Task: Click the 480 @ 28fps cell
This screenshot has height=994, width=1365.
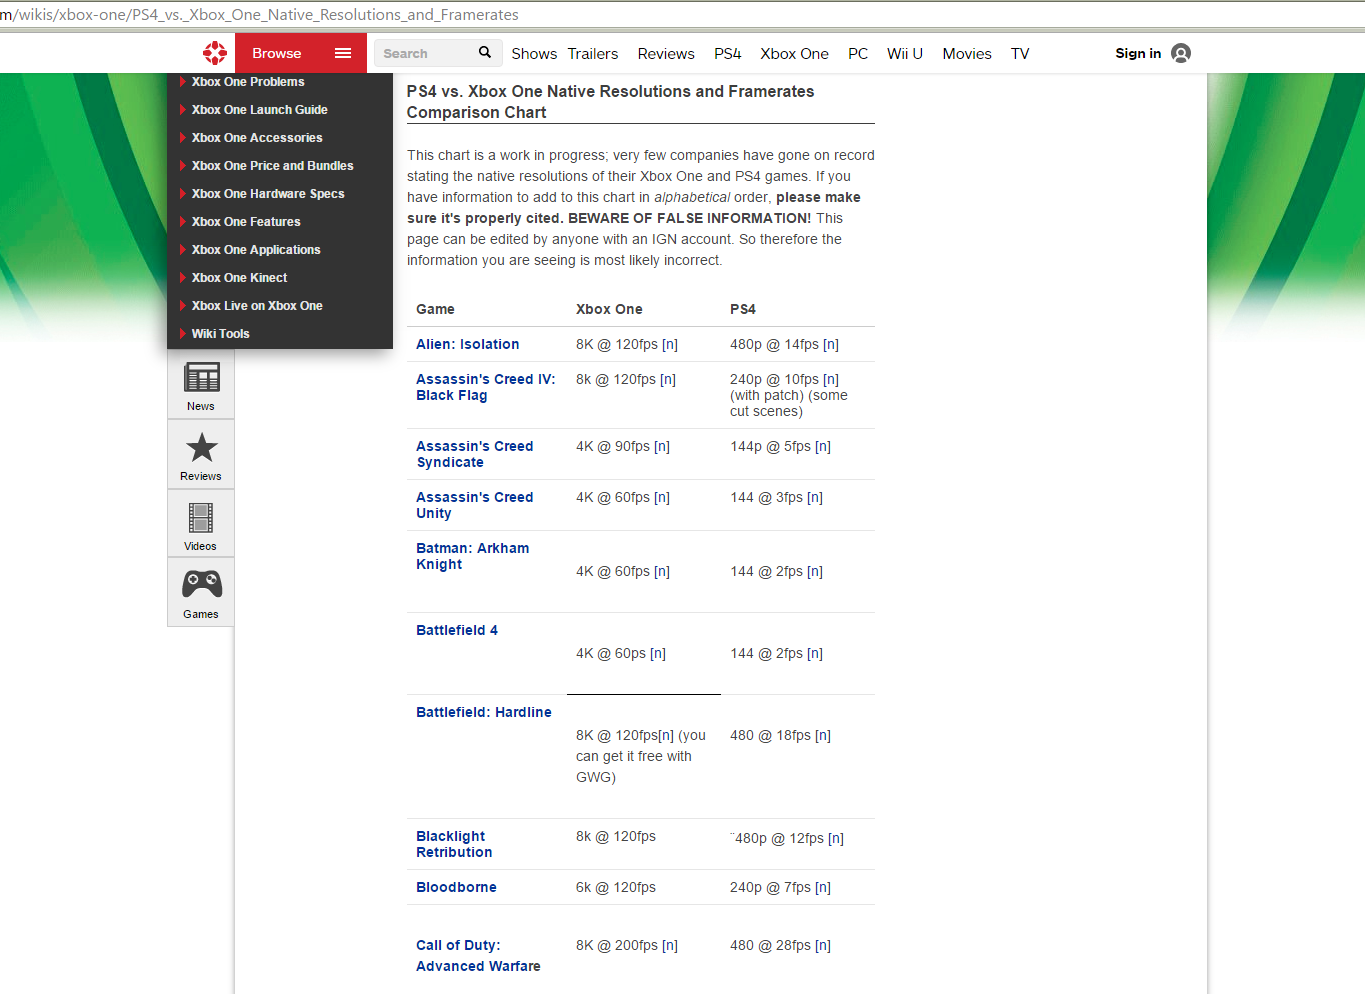Action: (780, 945)
